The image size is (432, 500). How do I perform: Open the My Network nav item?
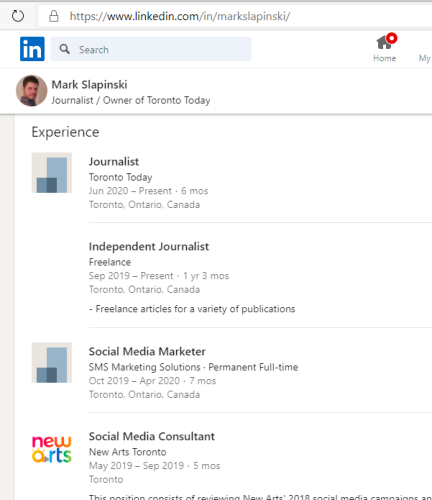(425, 58)
